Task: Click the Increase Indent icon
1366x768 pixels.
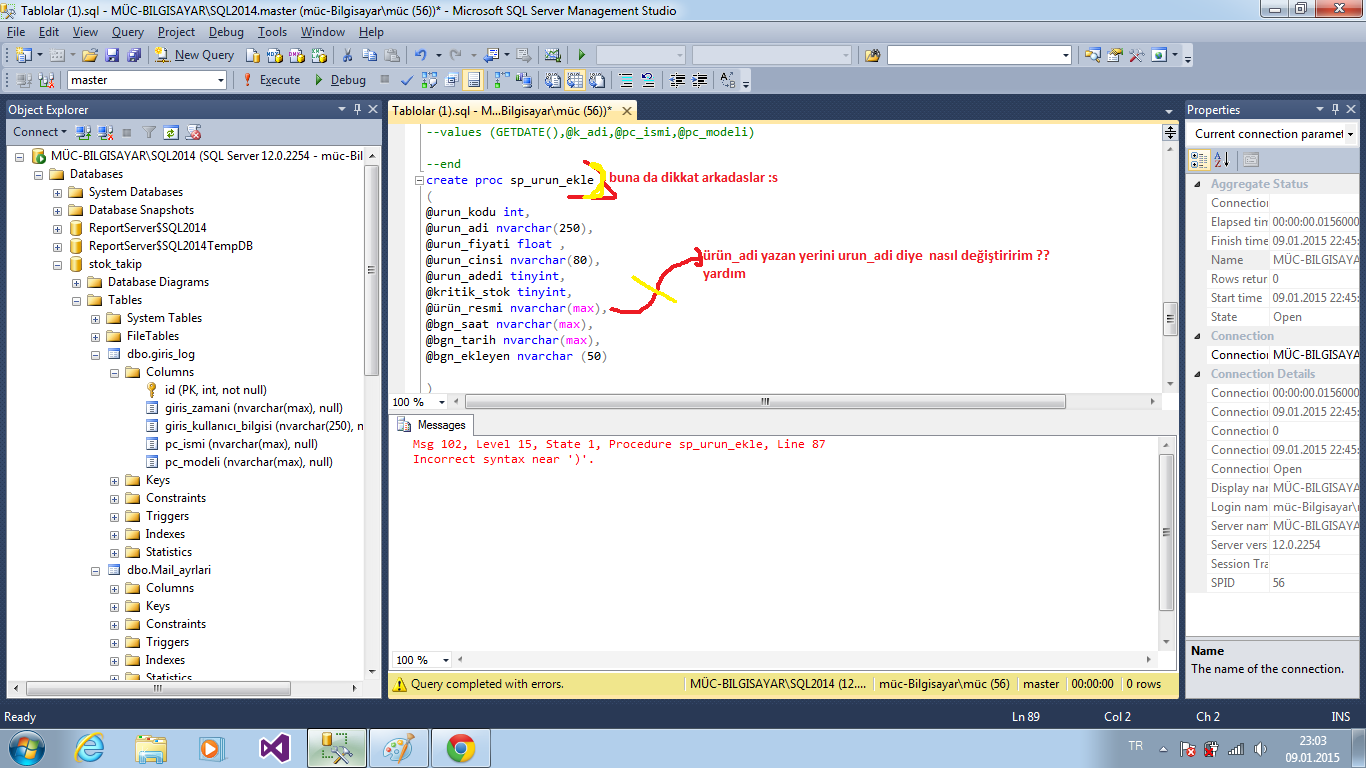Action: (x=700, y=80)
